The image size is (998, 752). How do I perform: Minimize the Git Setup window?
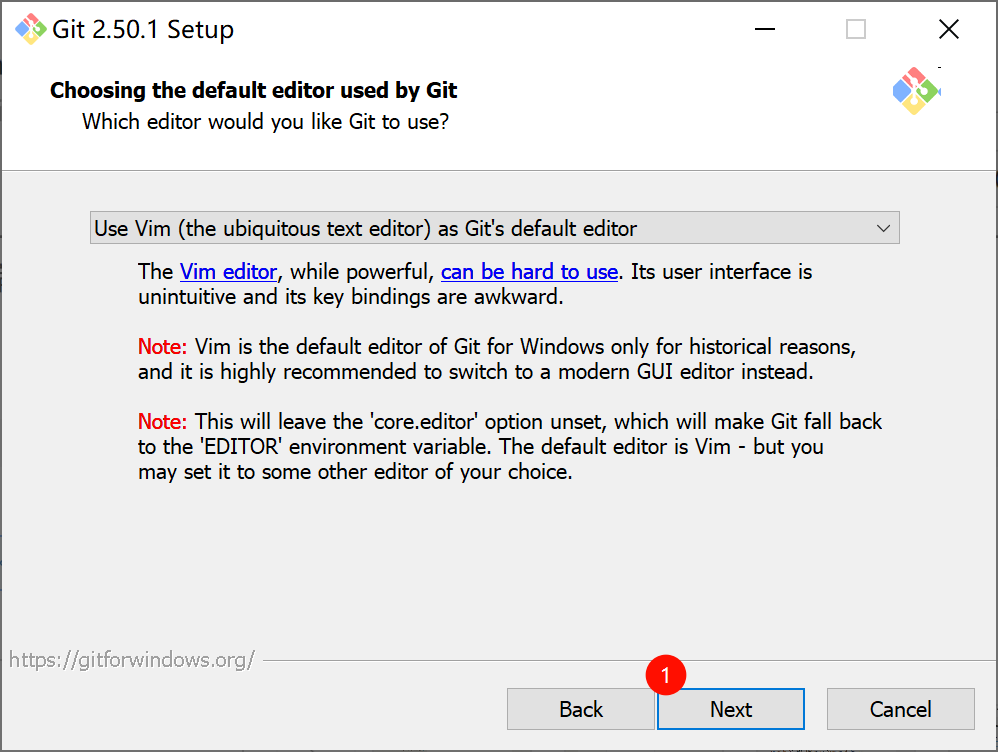(x=765, y=29)
